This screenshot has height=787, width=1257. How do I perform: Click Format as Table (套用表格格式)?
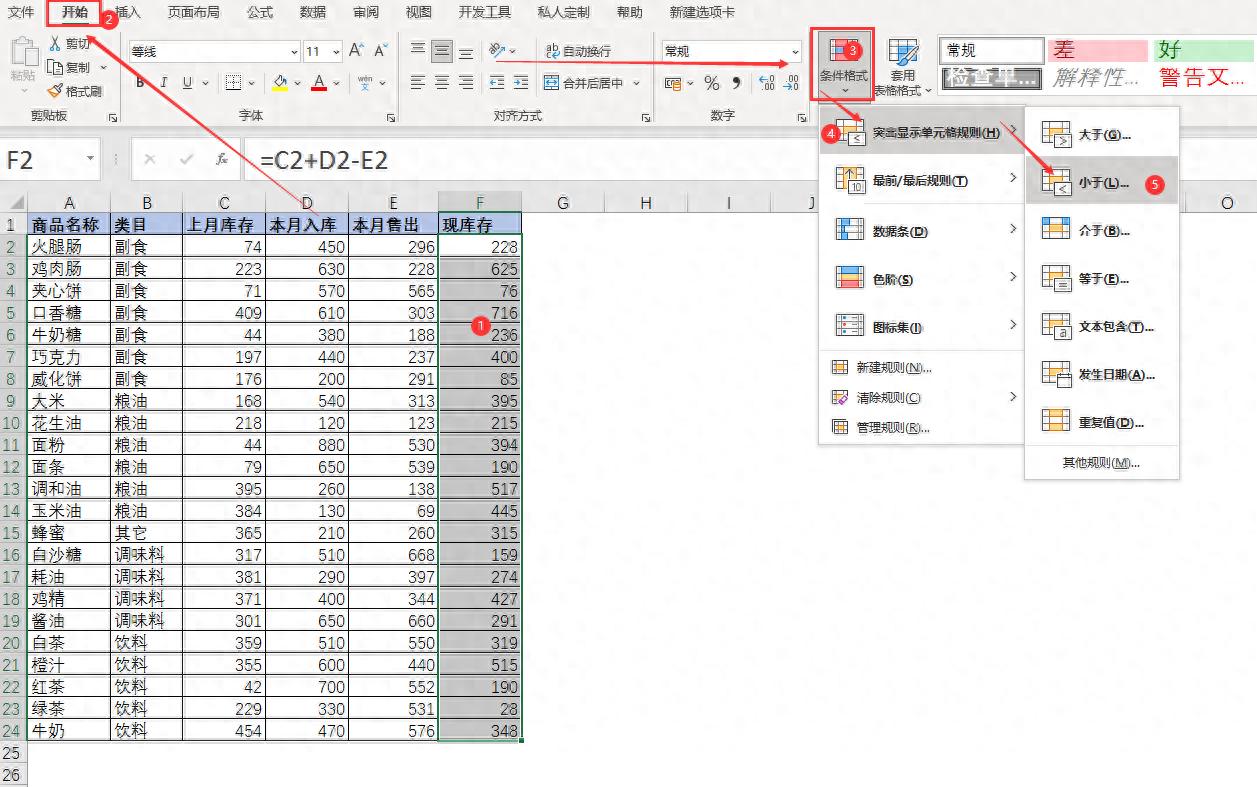(902, 68)
